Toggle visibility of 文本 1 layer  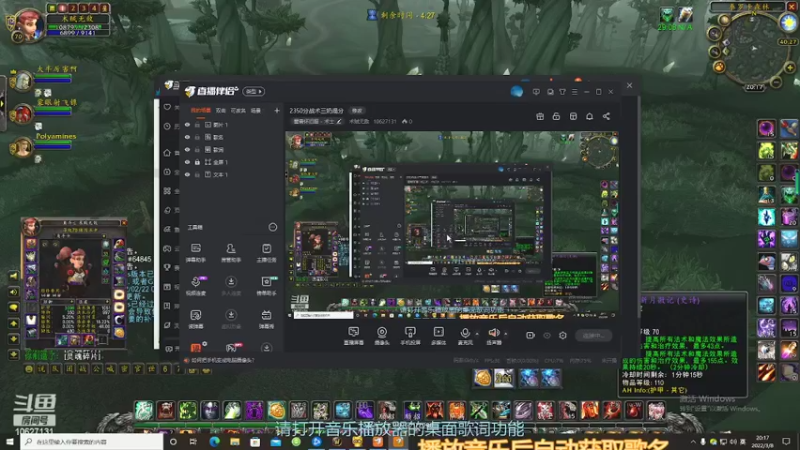187,174
